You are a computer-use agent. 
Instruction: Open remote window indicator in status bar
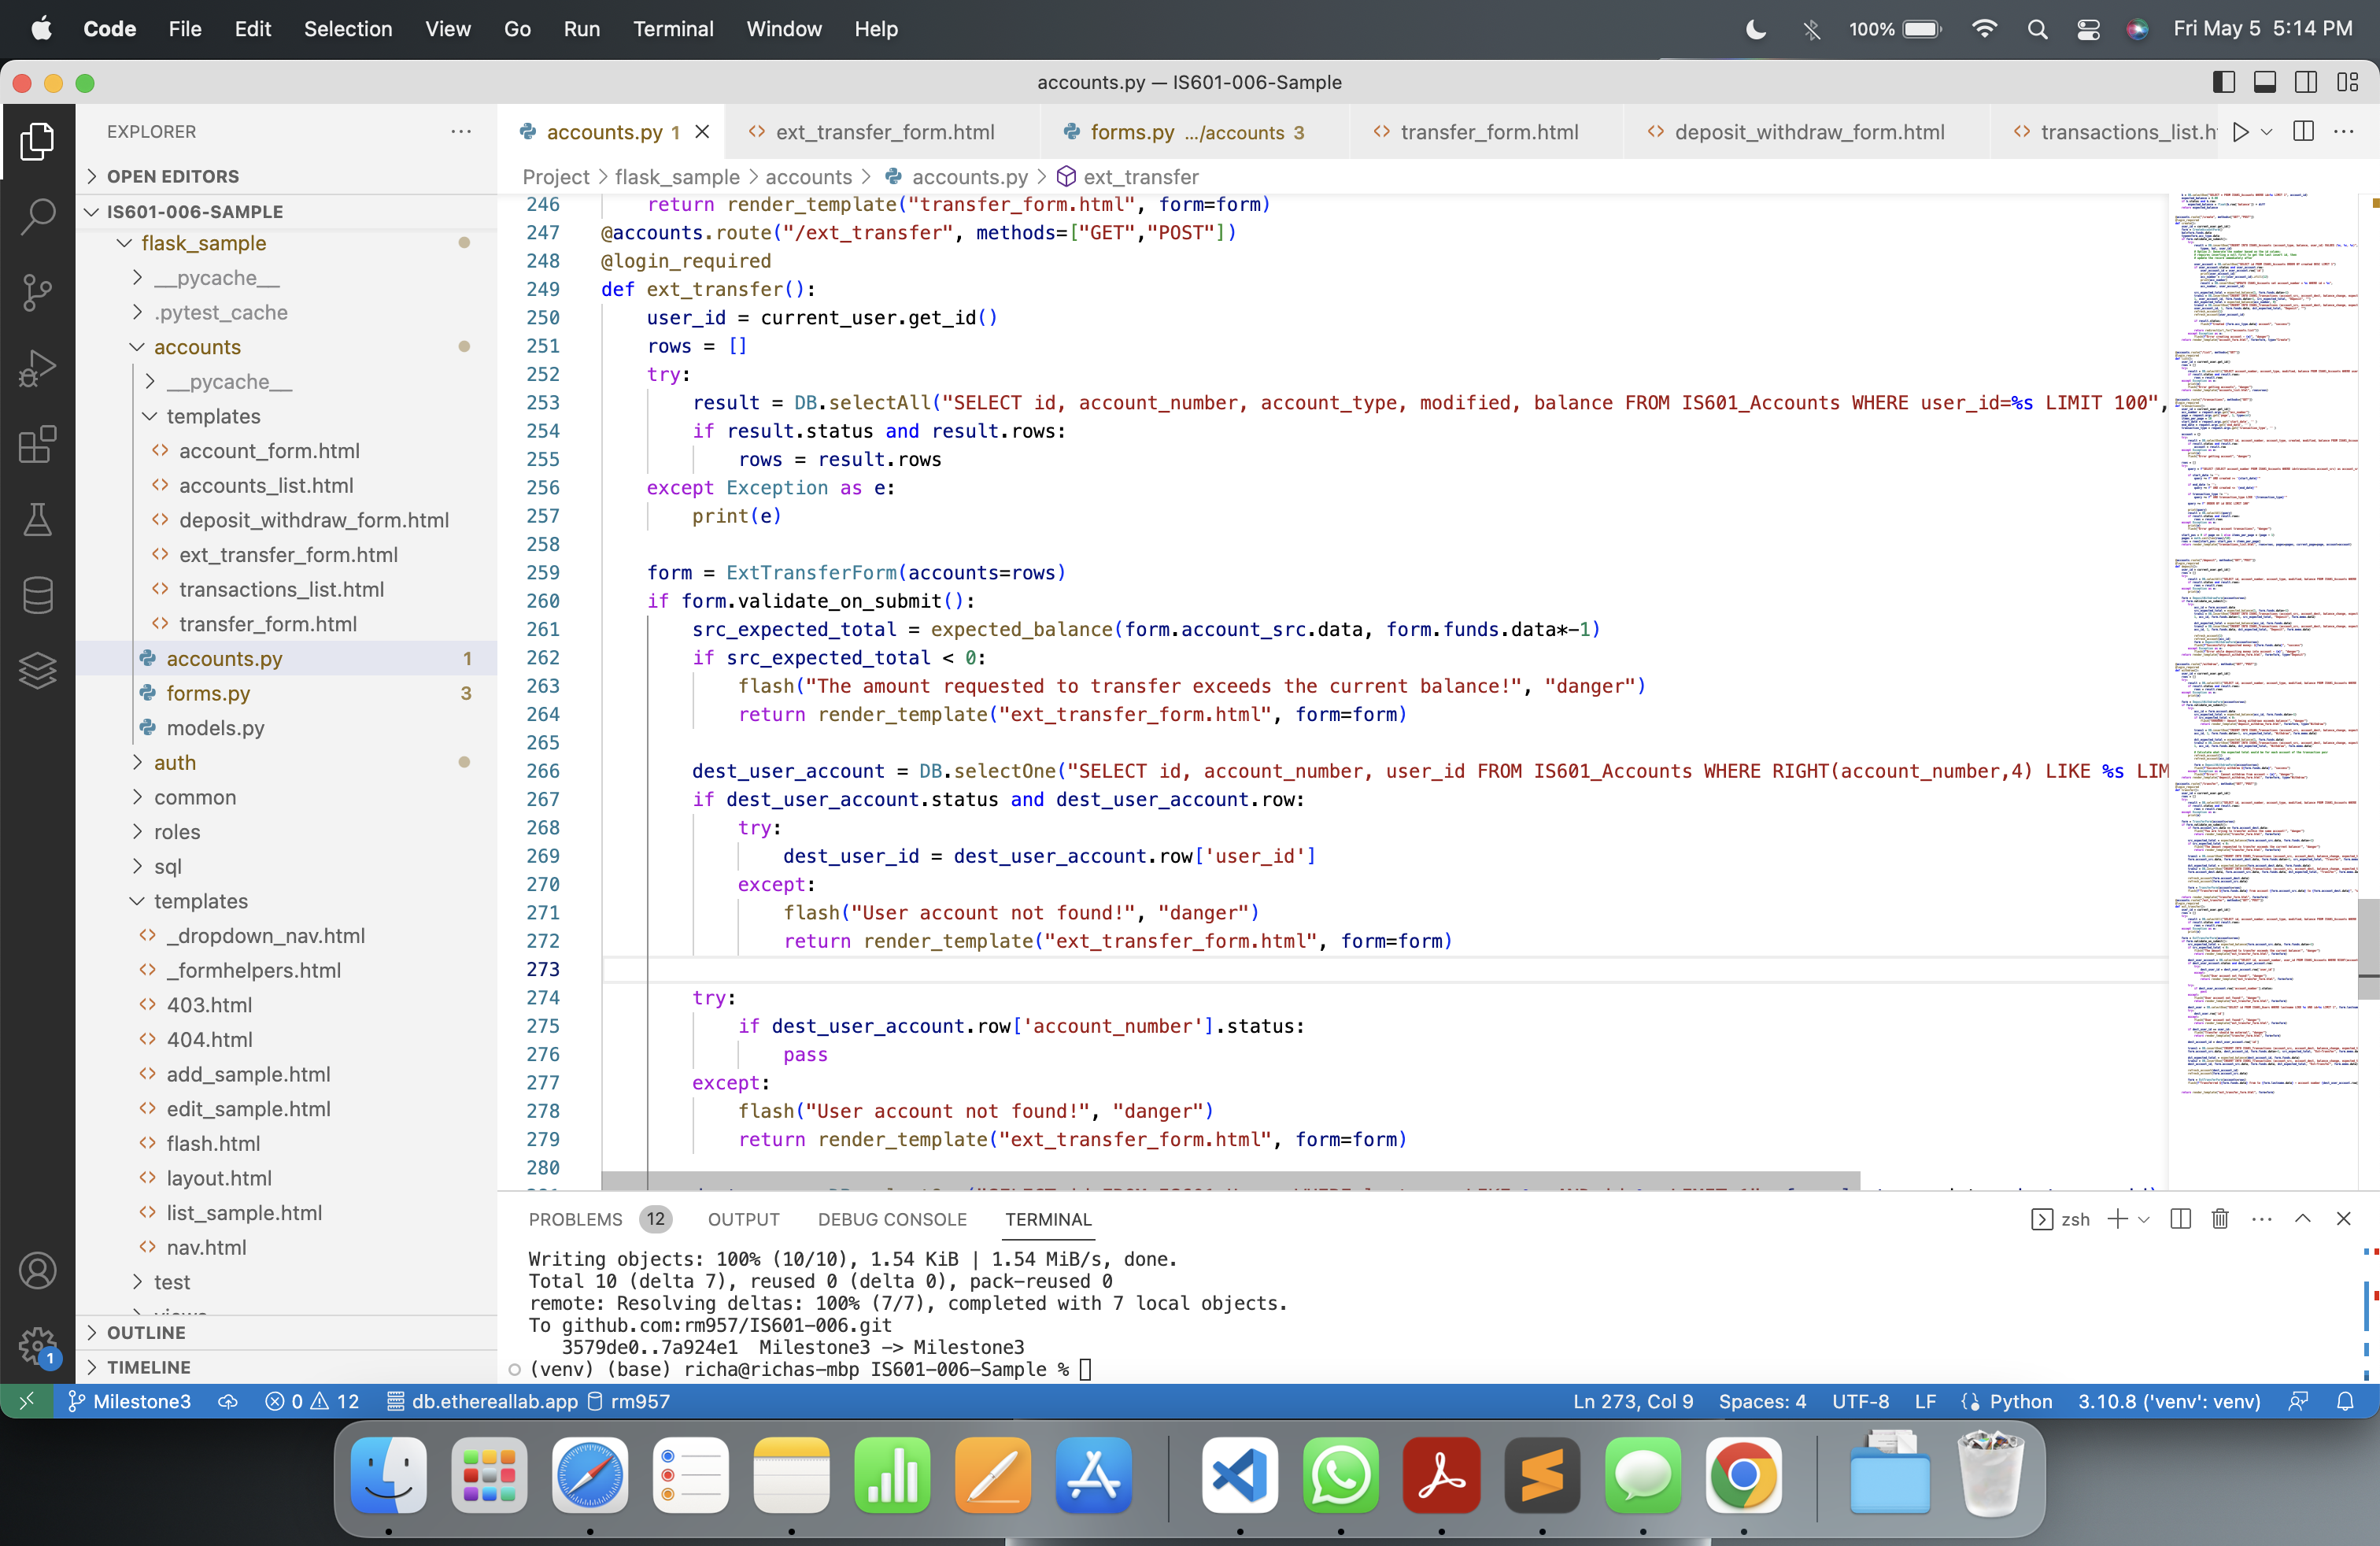click(26, 1402)
